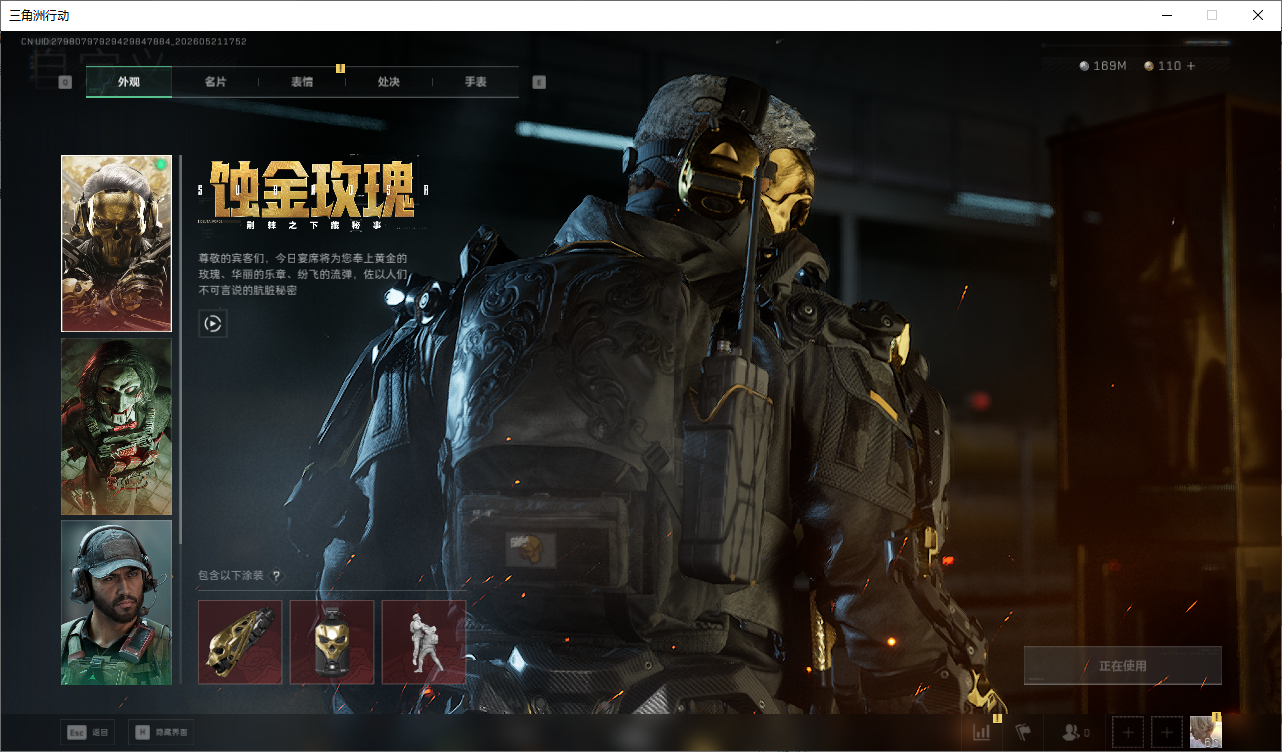Click the gold skull canister item thumbnail
Image resolution: width=1282 pixels, height=752 pixels.
point(332,642)
